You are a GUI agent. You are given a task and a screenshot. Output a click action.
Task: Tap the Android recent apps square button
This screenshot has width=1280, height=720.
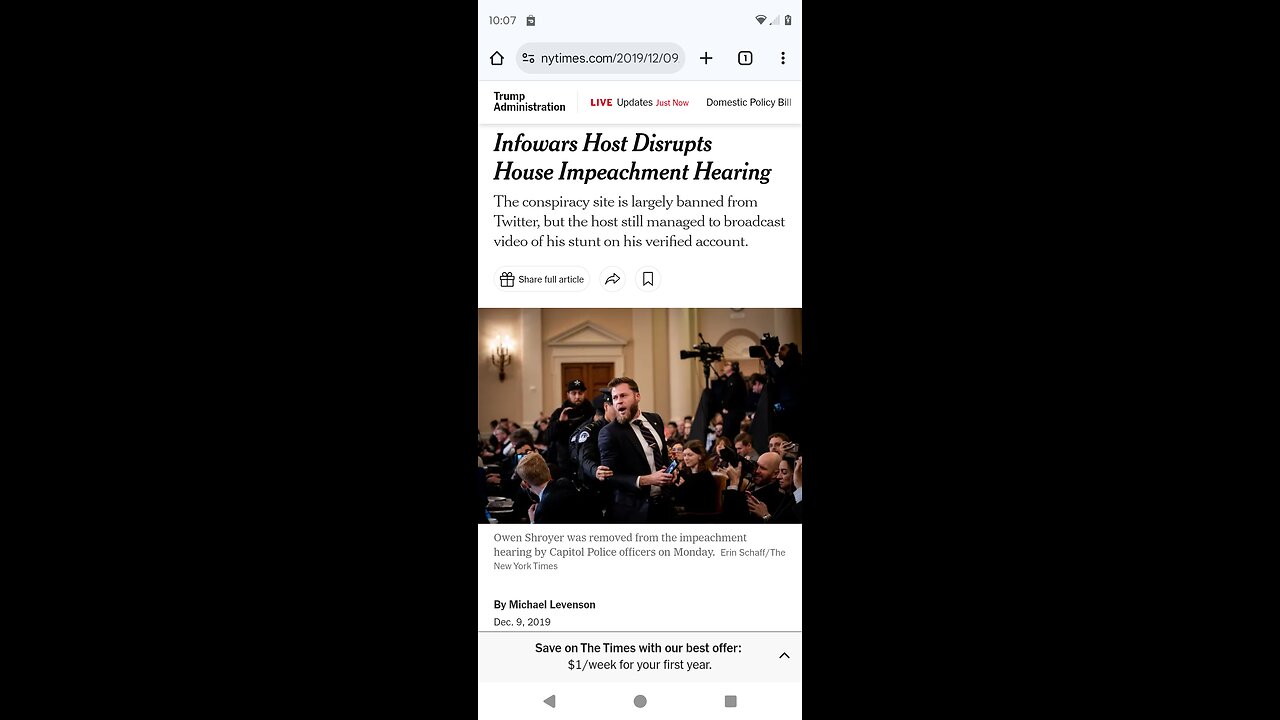(731, 701)
